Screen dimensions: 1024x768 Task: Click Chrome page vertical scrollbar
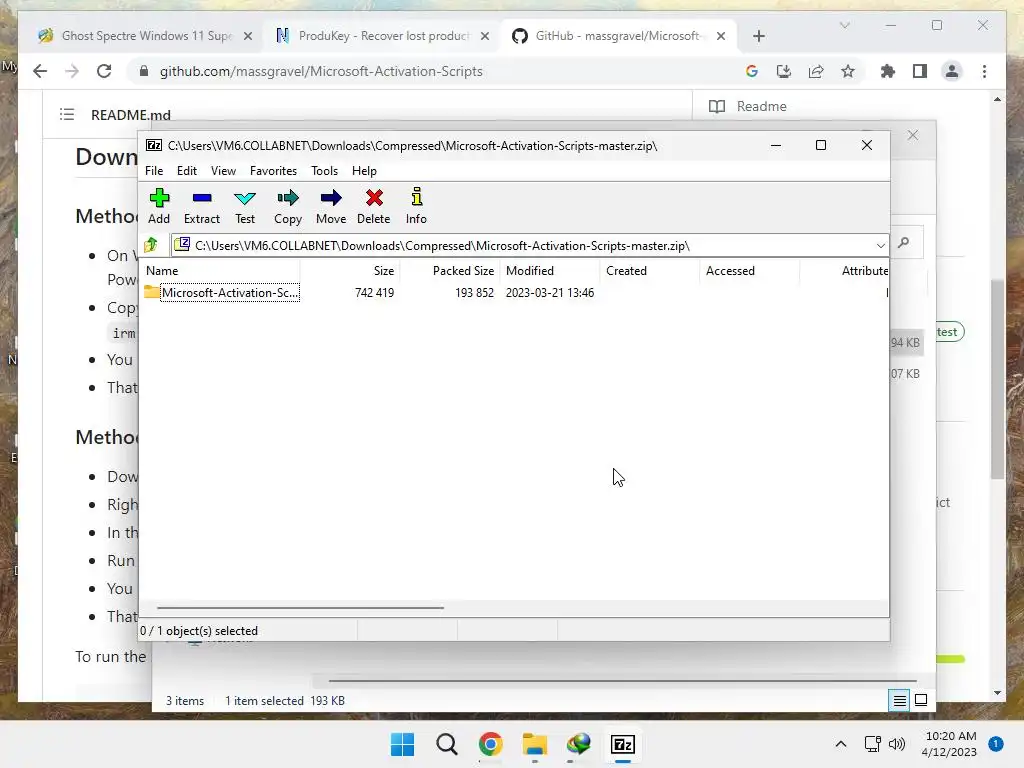[997, 379]
